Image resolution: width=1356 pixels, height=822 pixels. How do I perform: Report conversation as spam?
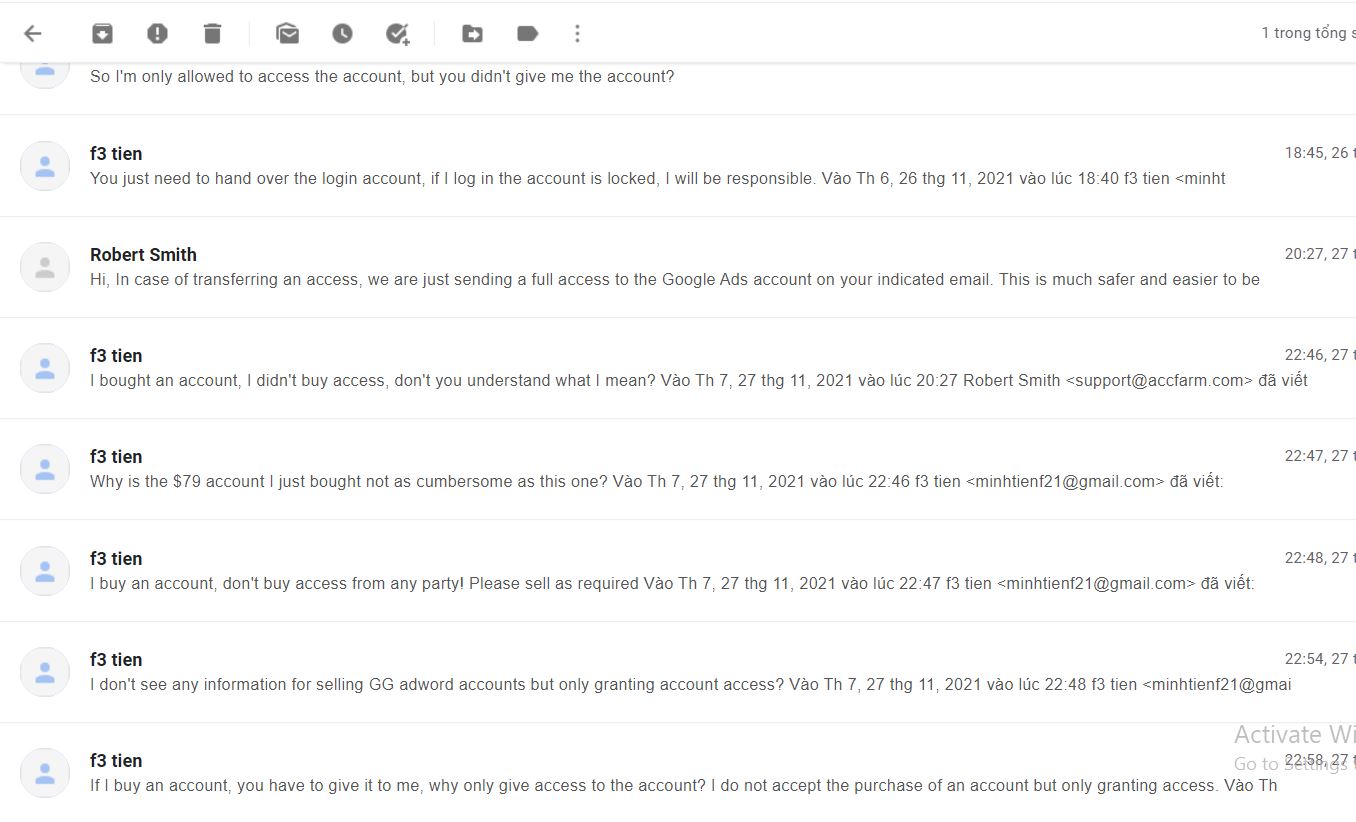pyautogui.click(x=157, y=34)
